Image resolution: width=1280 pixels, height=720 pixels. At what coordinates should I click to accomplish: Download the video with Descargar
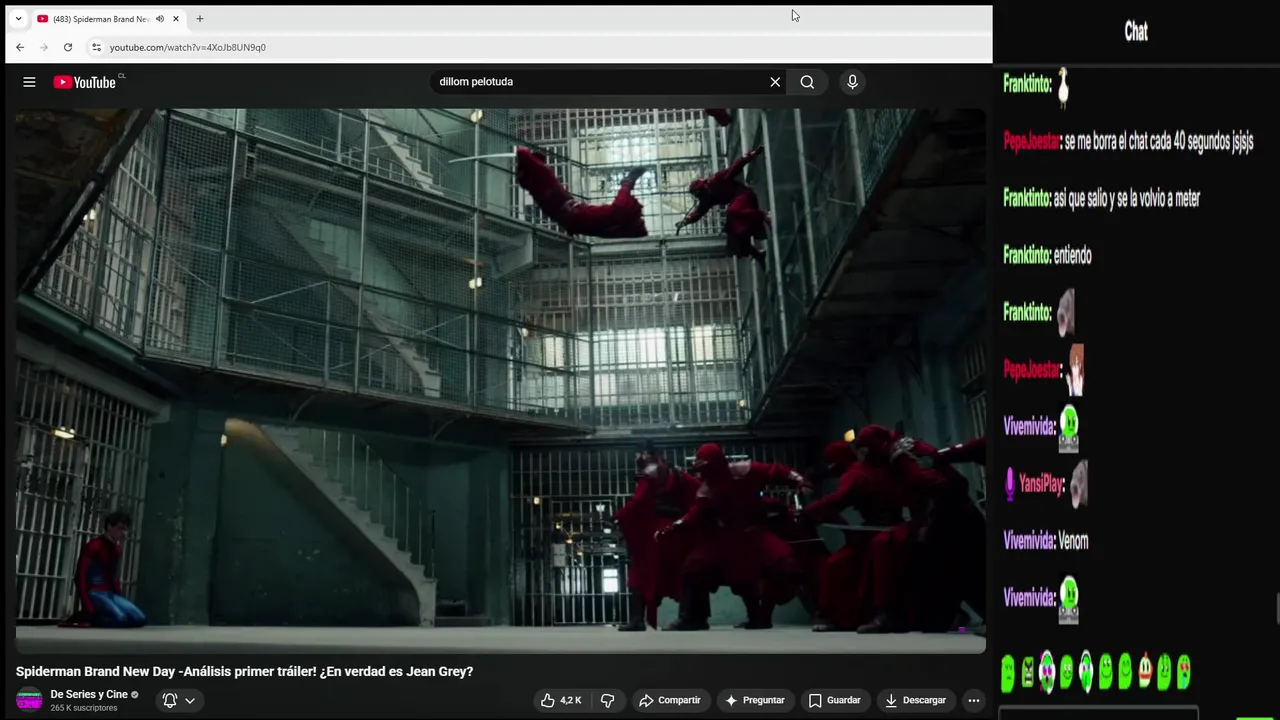click(915, 700)
